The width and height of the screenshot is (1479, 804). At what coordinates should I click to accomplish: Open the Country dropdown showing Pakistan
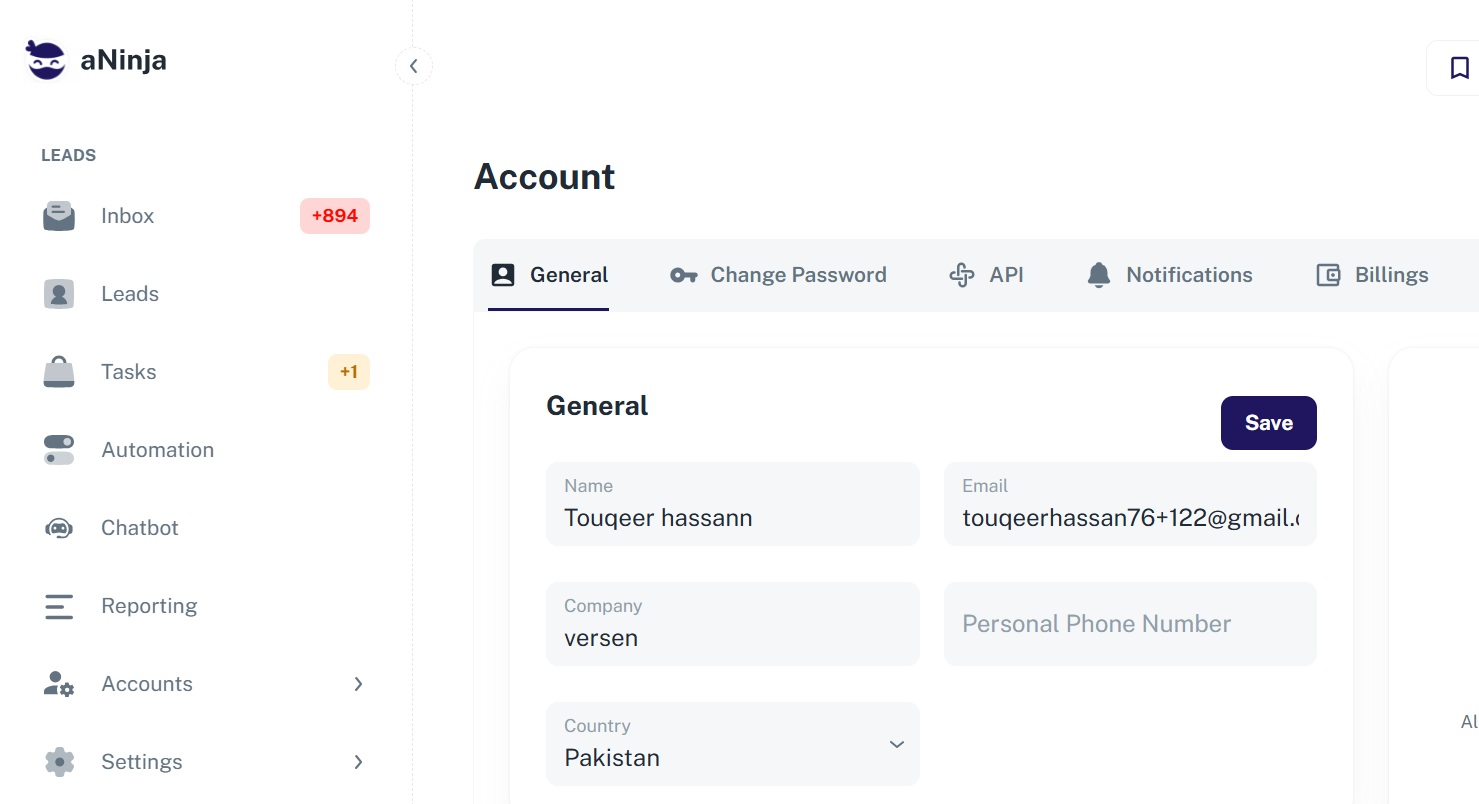[x=732, y=744]
